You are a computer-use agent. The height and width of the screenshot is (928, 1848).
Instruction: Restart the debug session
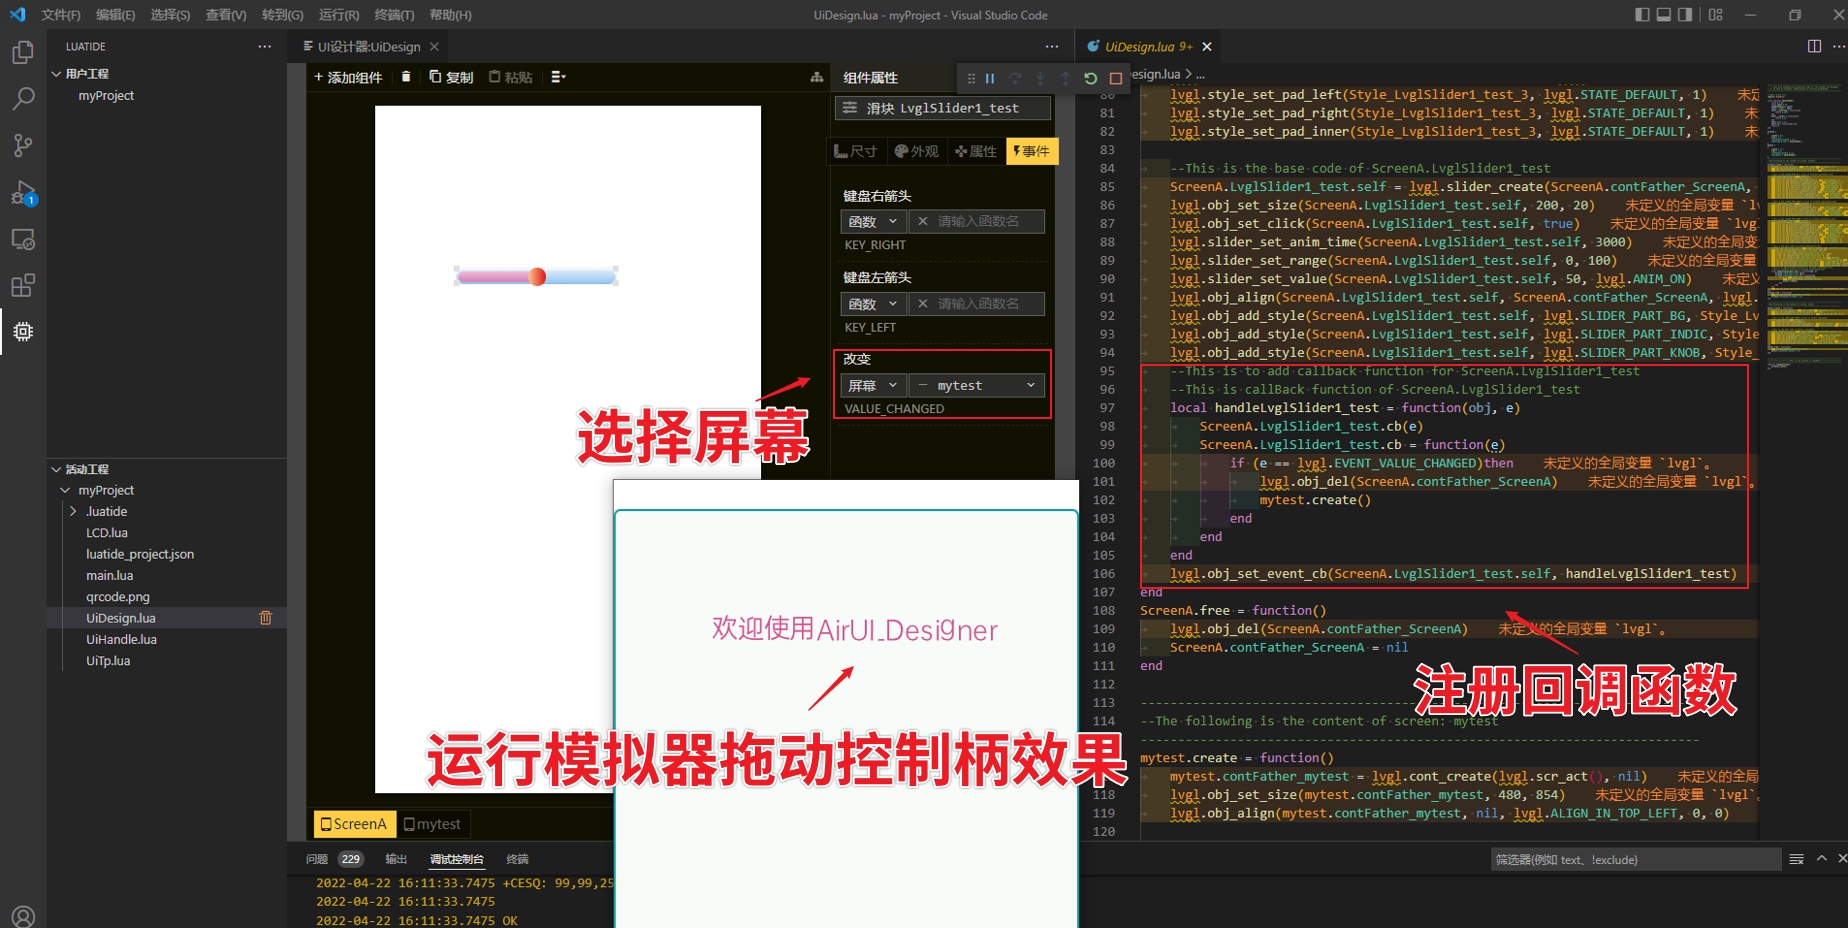(1090, 78)
